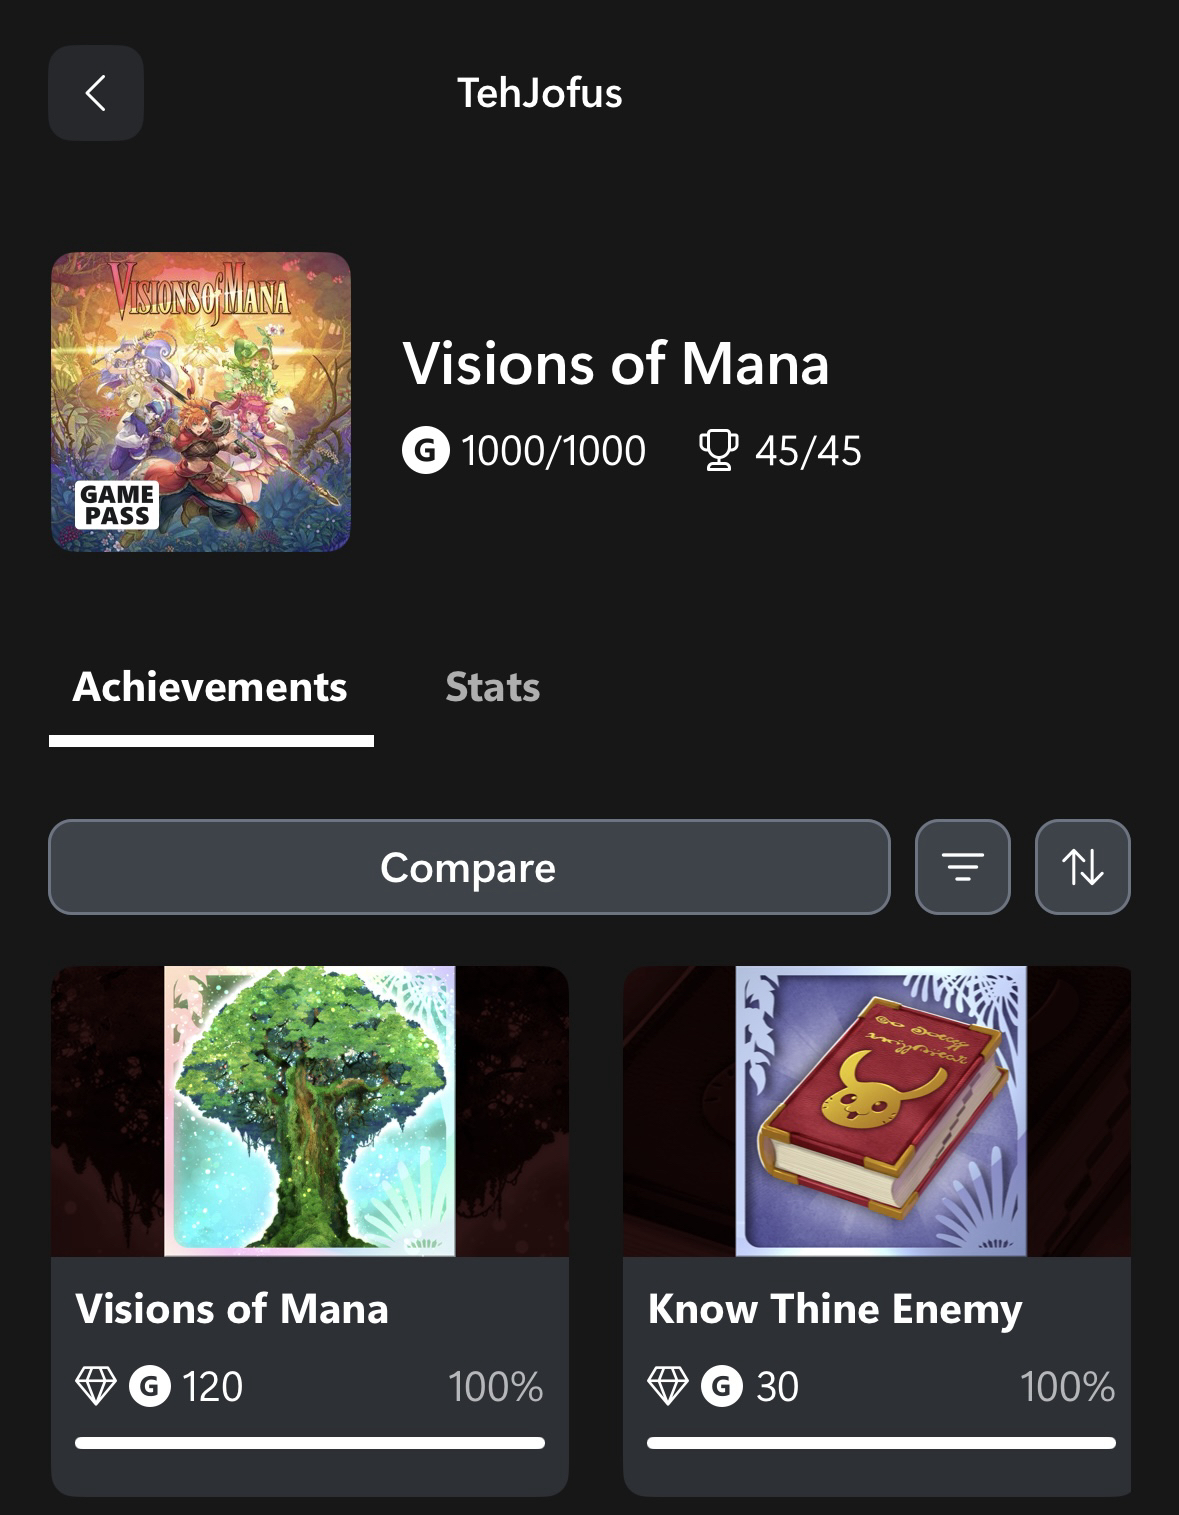Image resolution: width=1179 pixels, height=1515 pixels.
Task: Tap the sort order arrows icon
Action: pyautogui.click(x=1082, y=867)
